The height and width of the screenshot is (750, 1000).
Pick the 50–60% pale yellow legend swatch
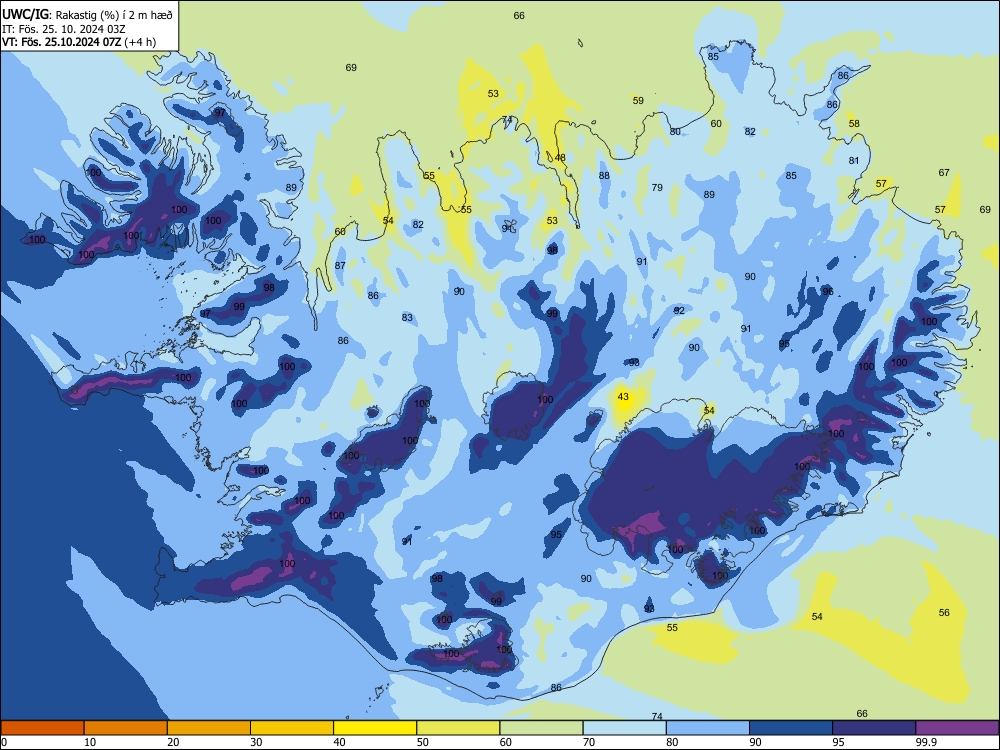point(458,728)
